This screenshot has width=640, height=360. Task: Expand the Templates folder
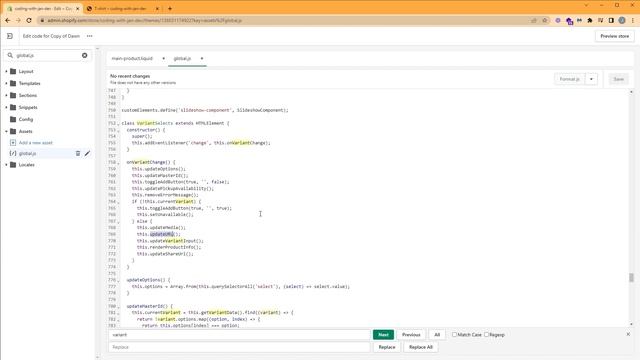pos(6,83)
